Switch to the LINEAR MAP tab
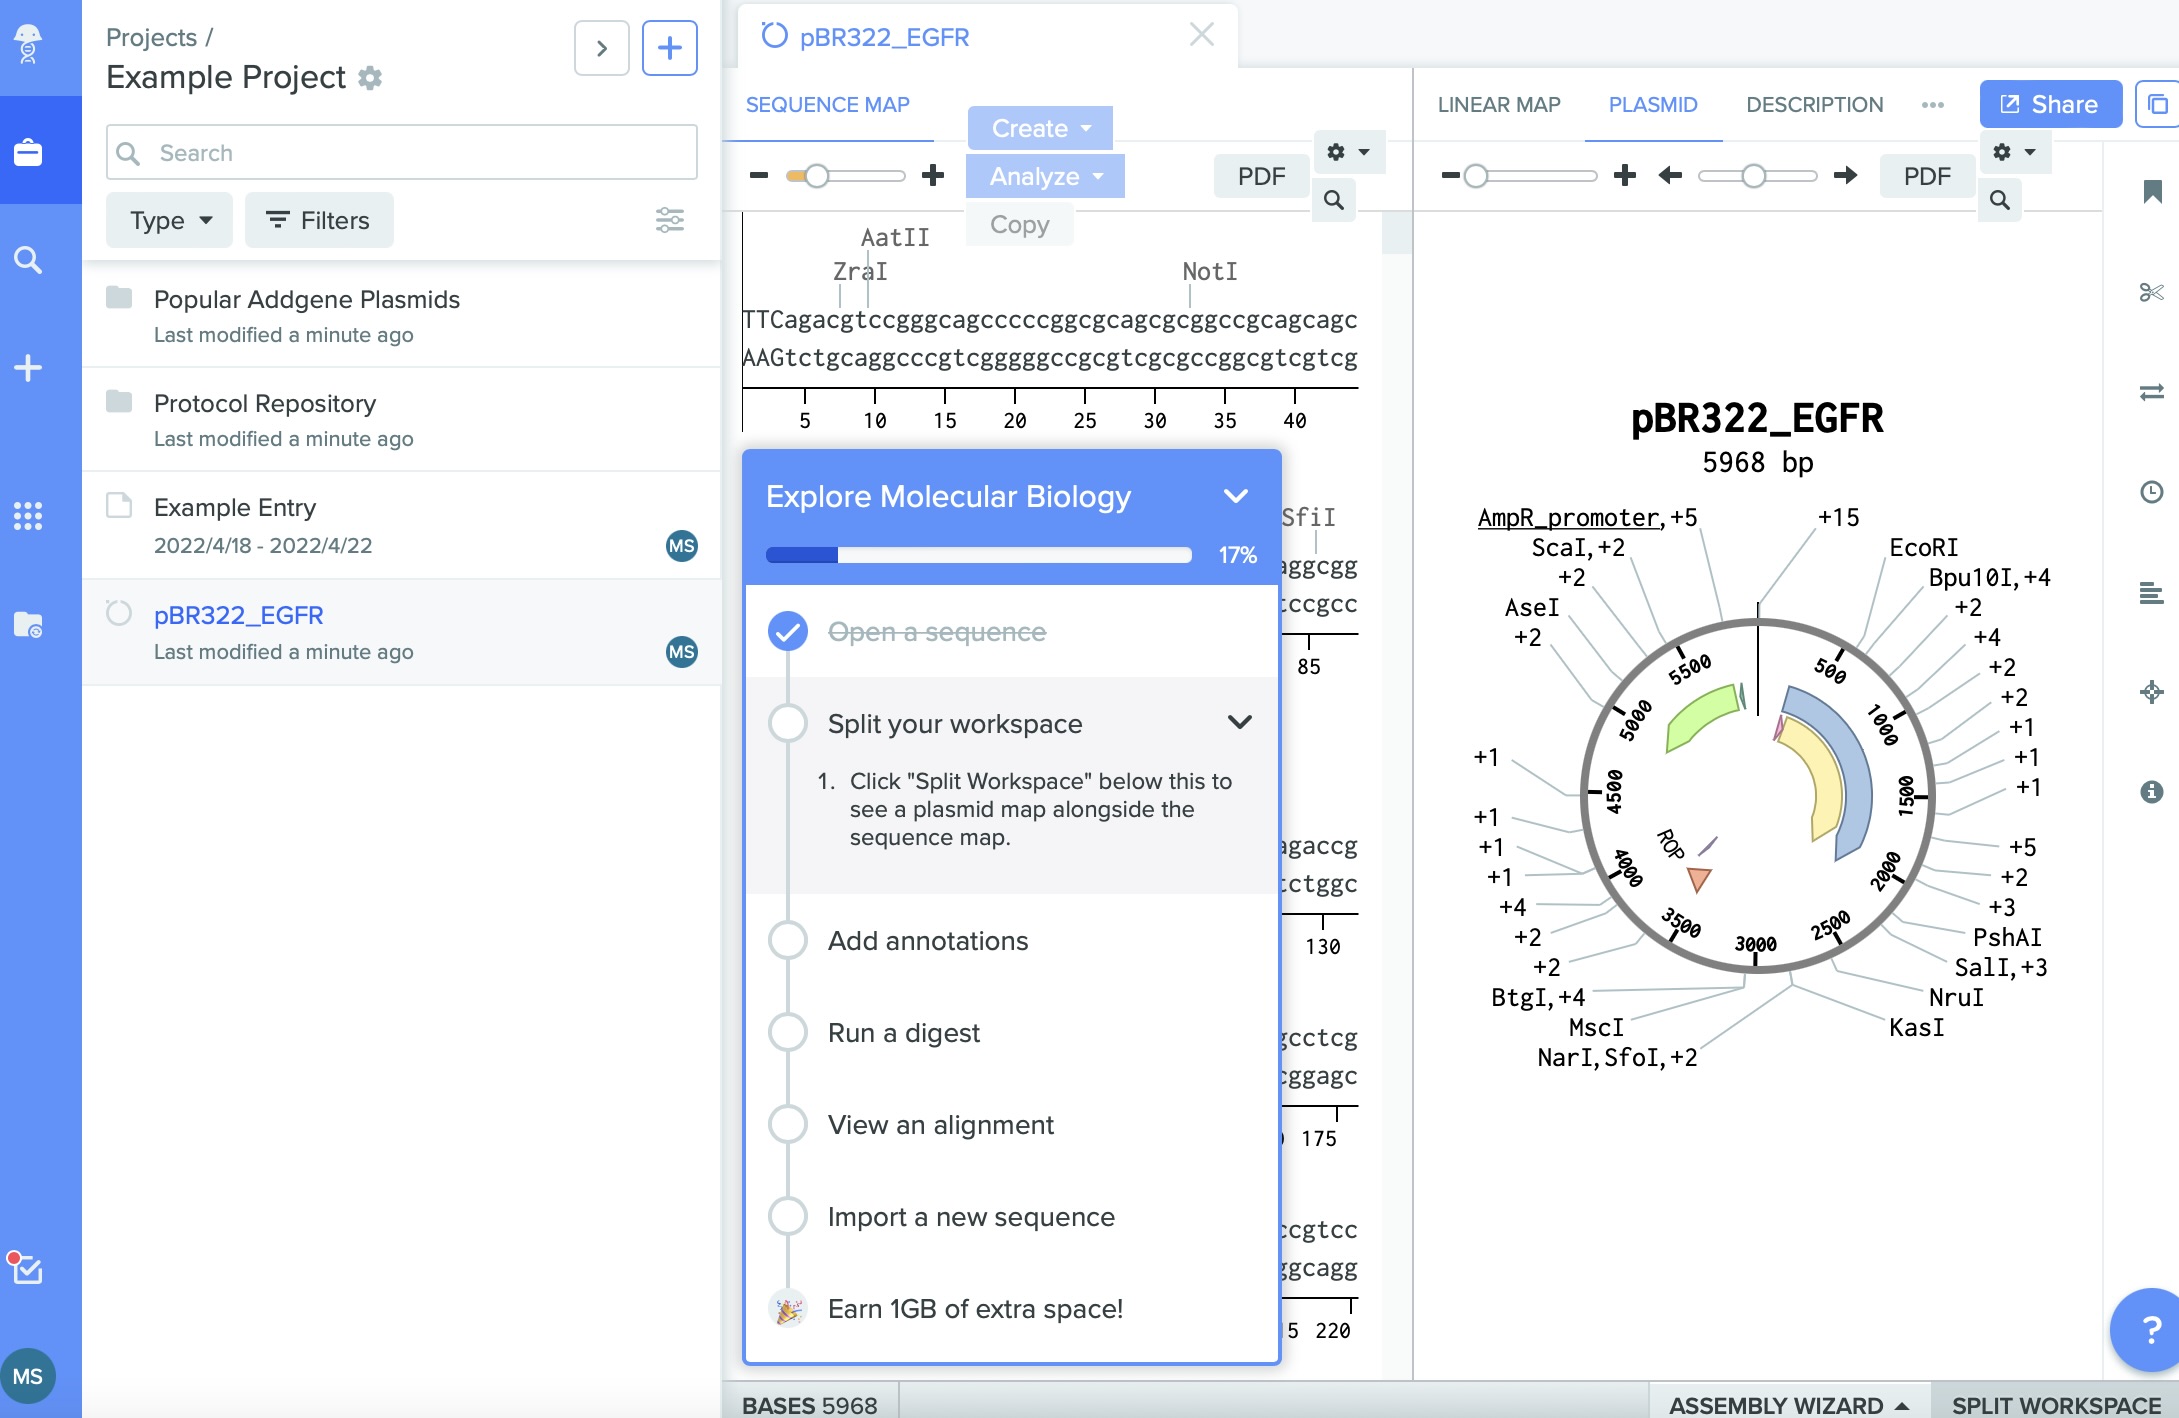This screenshot has width=2179, height=1418. (x=1498, y=103)
